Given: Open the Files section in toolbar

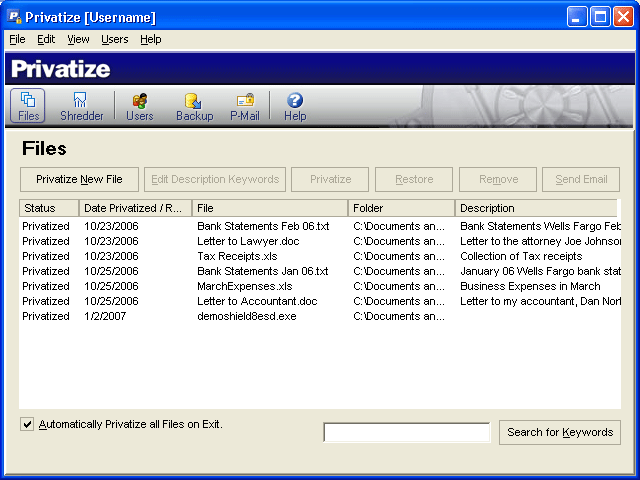Looking at the screenshot, I should click(x=28, y=106).
